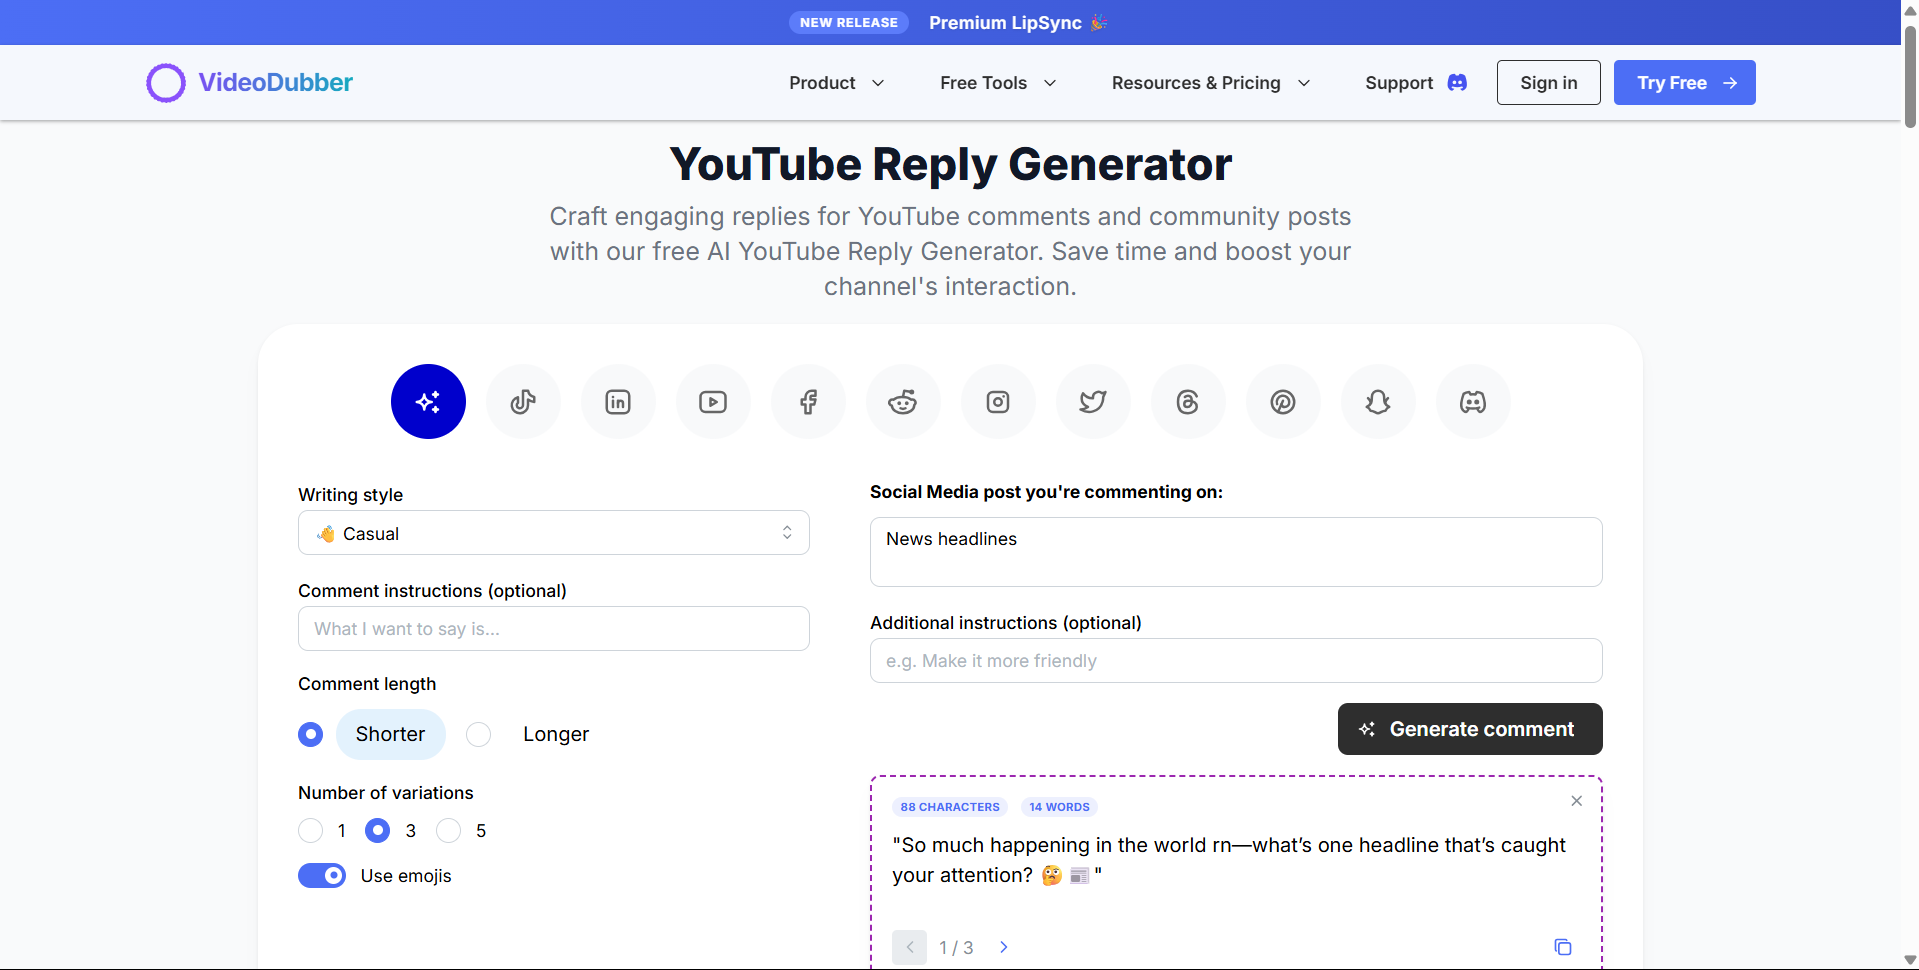The image size is (1919, 970).
Task: Select the Pinterest platform icon
Action: click(x=1283, y=401)
